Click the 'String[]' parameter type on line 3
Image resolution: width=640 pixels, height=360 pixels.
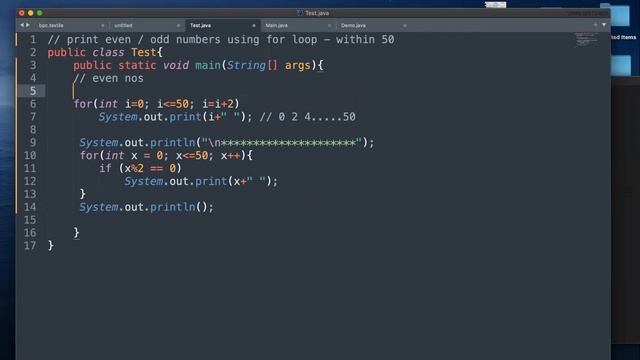coord(252,65)
